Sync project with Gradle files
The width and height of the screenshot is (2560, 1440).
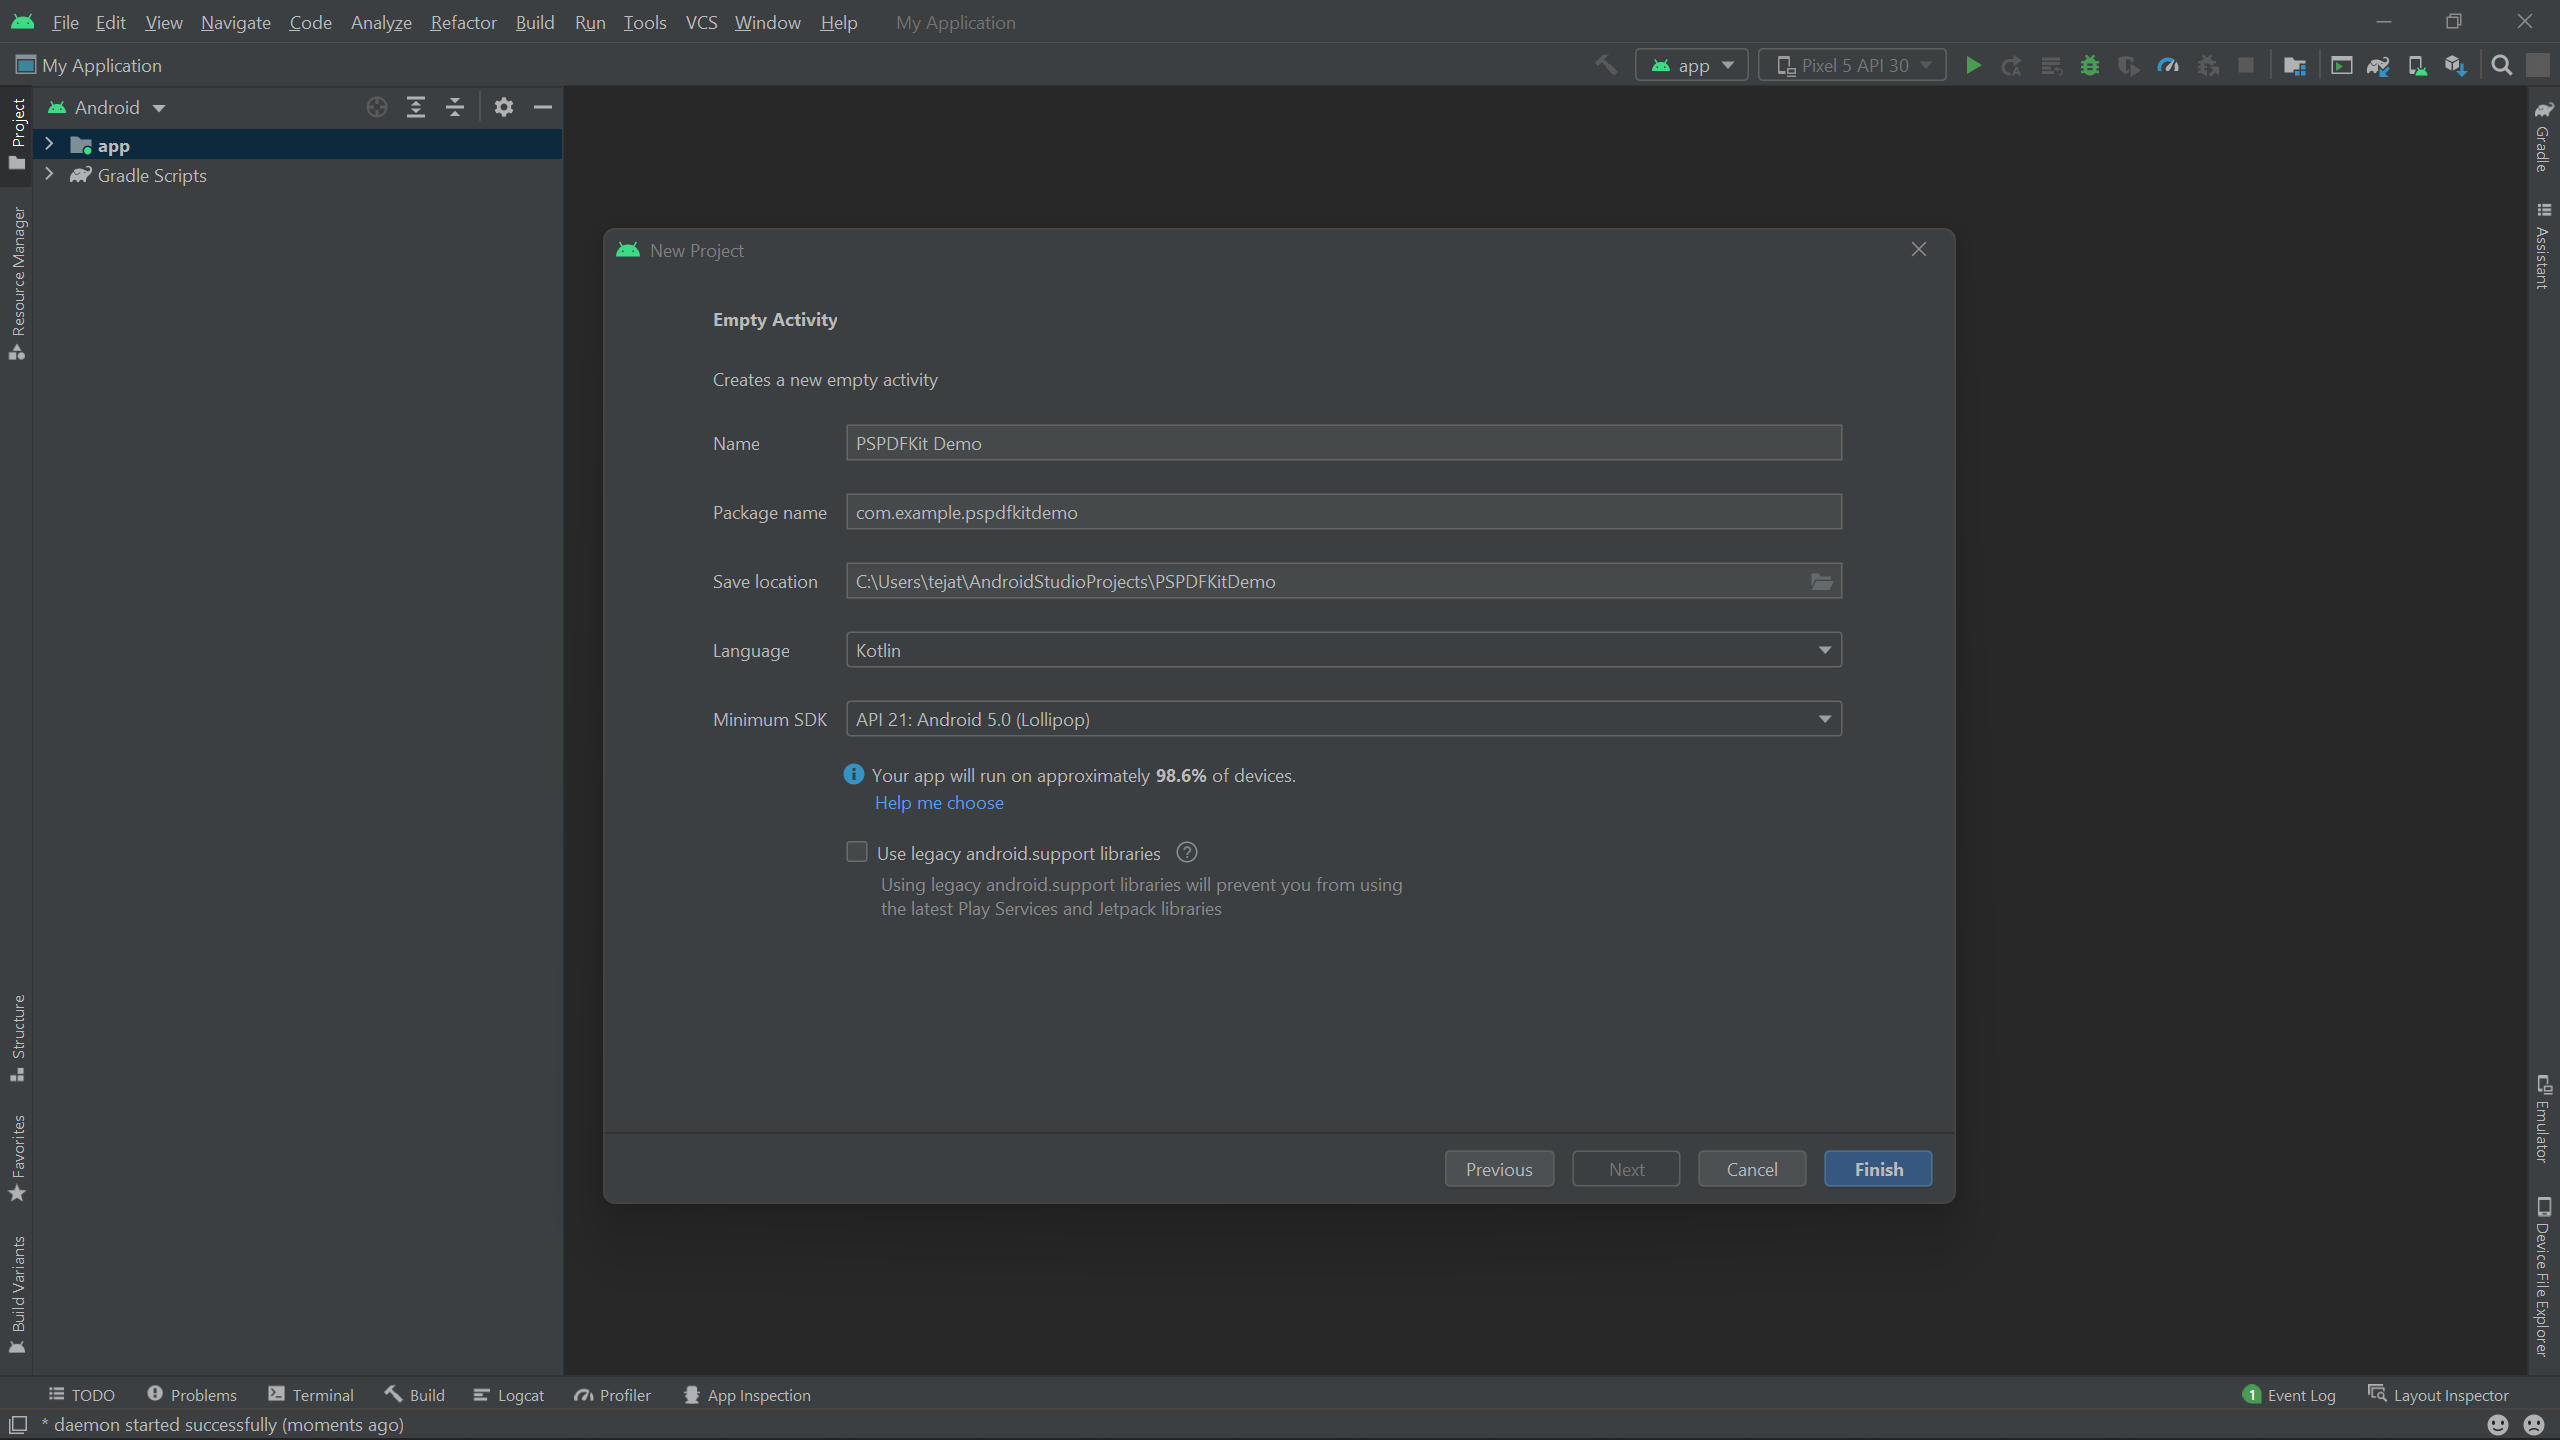(x=2379, y=64)
